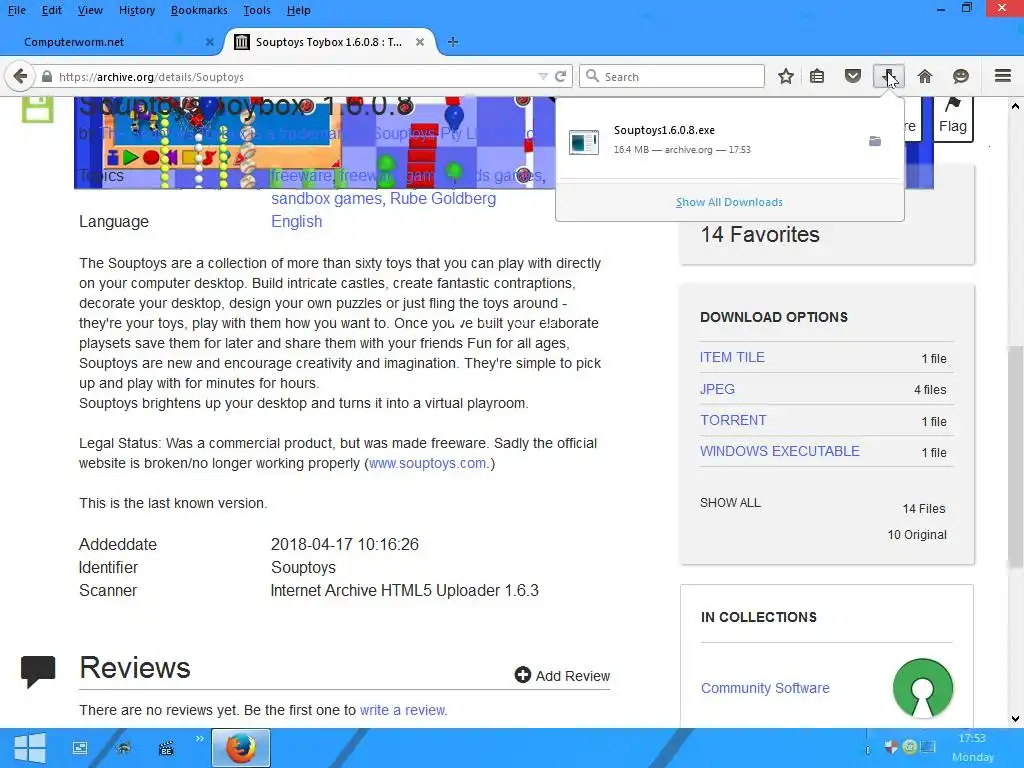The height and width of the screenshot is (768, 1024).
Task: Open the Edit menu
Action: click(x=52, y=10)
